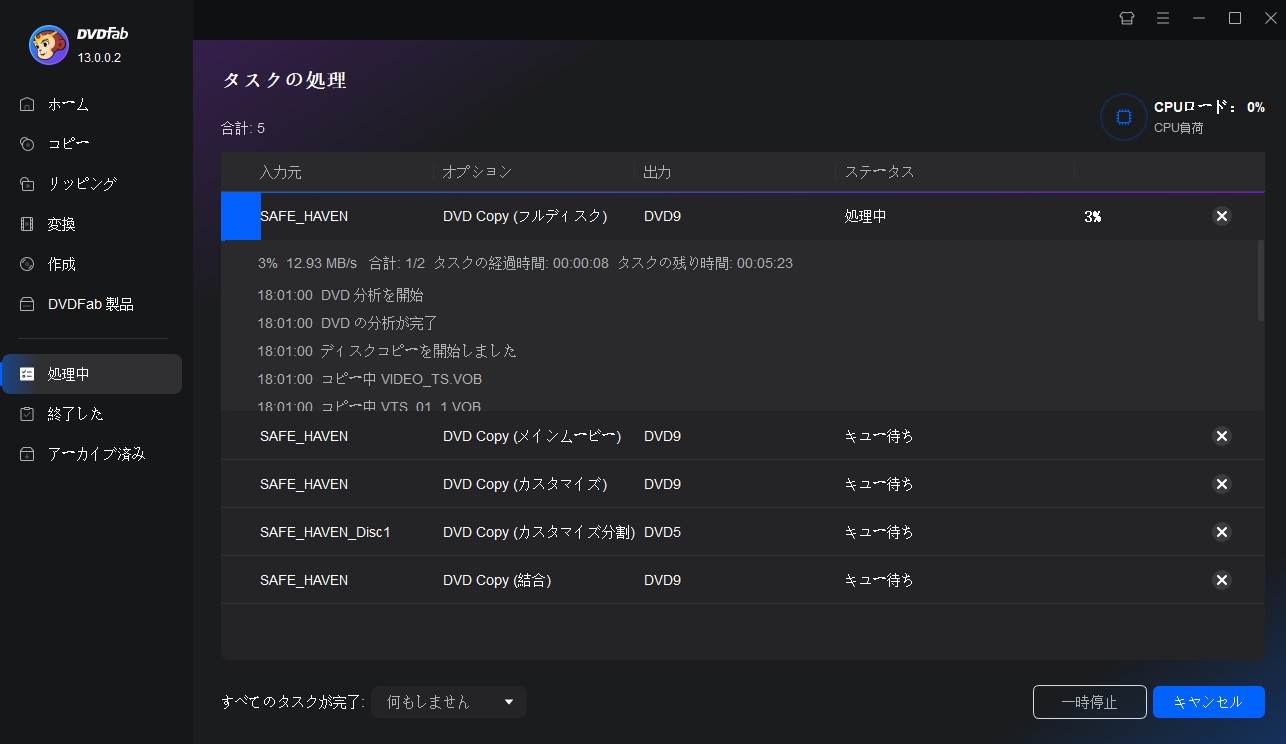The image size is (1286, 744).
Task: Click the 一時停止 pause button
Action: click(x=1089, y=702)
